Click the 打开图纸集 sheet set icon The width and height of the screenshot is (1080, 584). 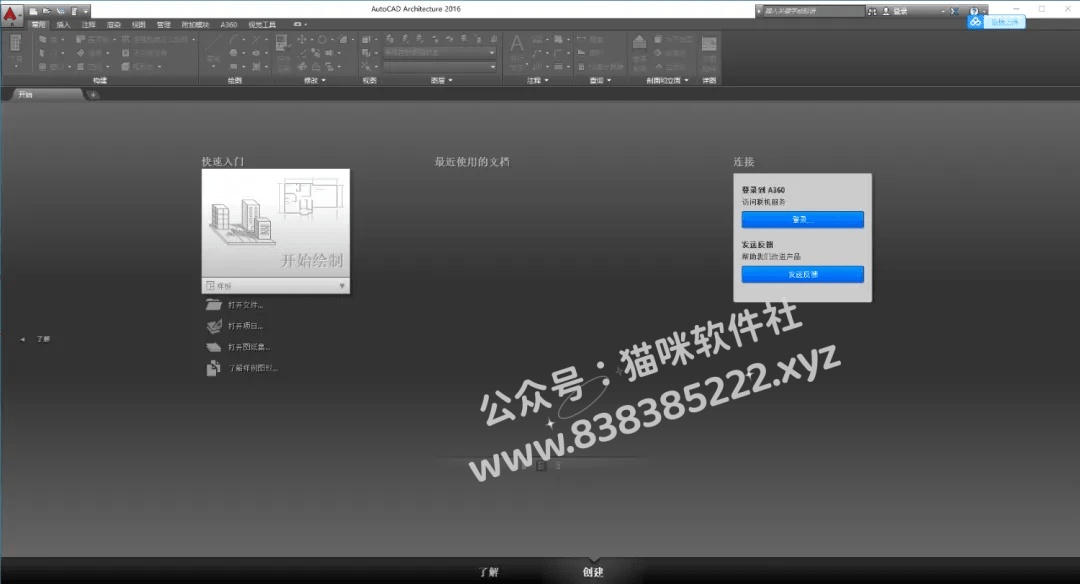(x=214, y=347)
